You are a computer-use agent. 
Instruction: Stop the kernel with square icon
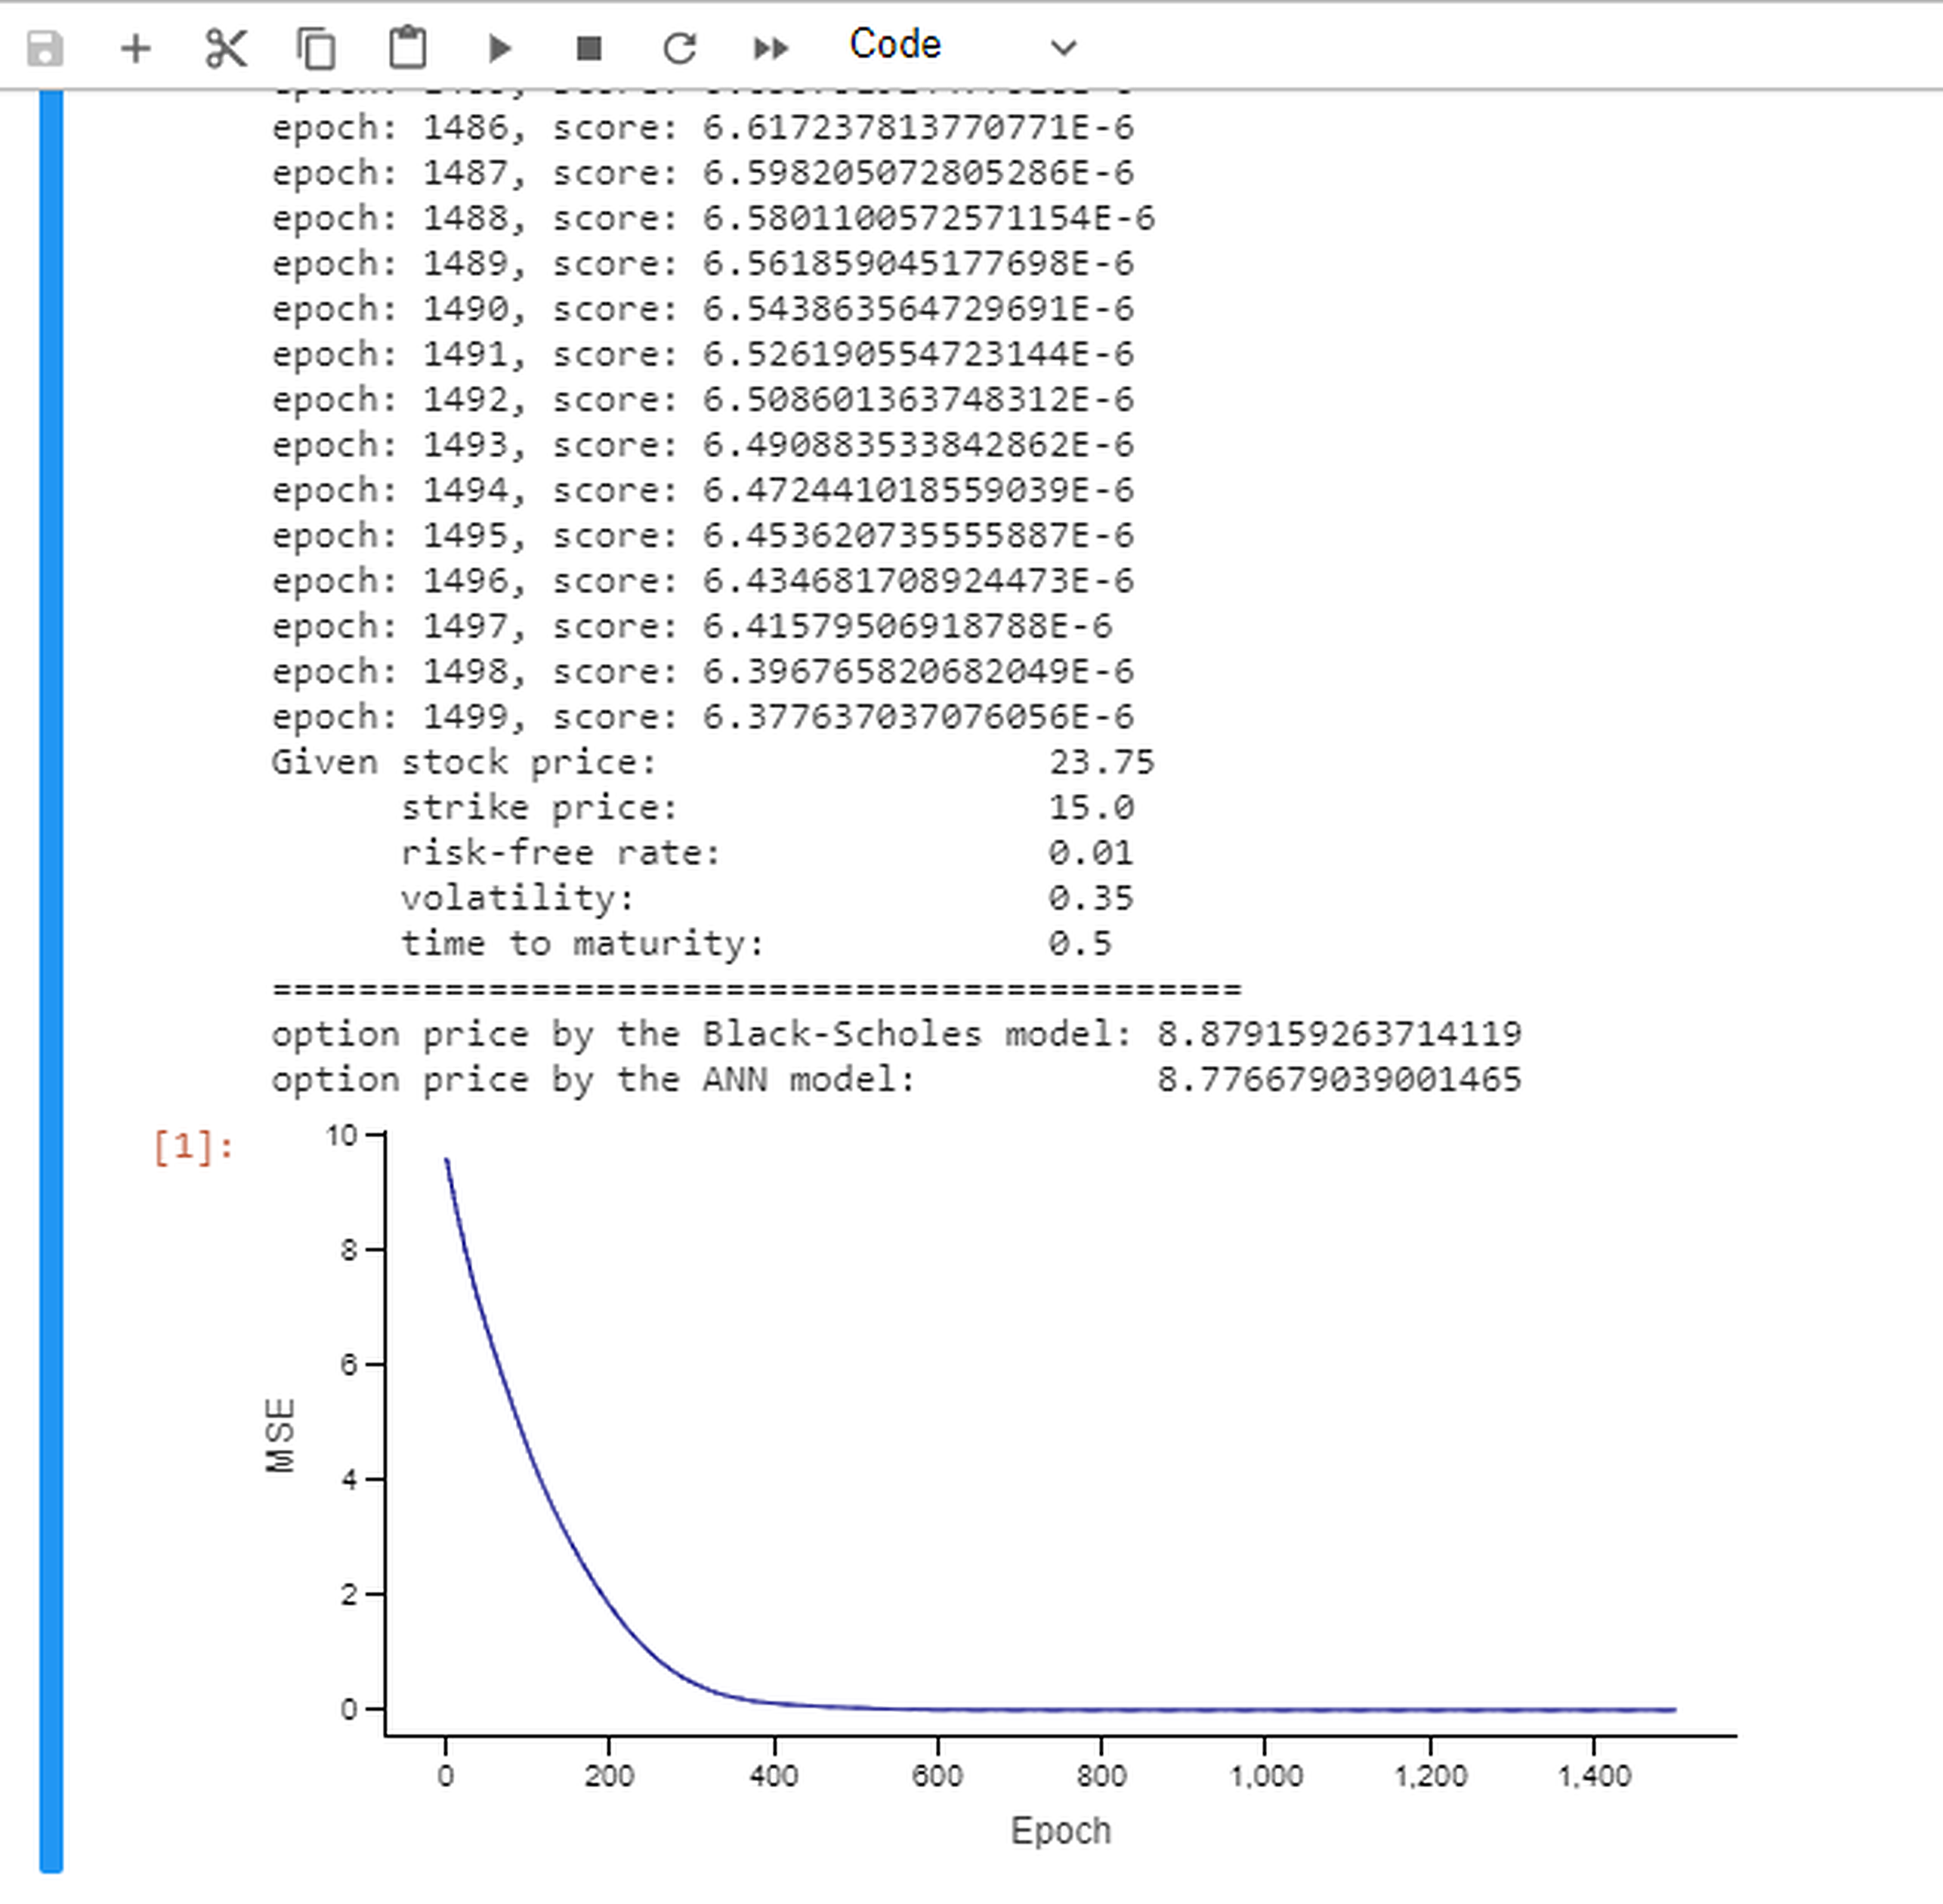click(x=589, y=48)
